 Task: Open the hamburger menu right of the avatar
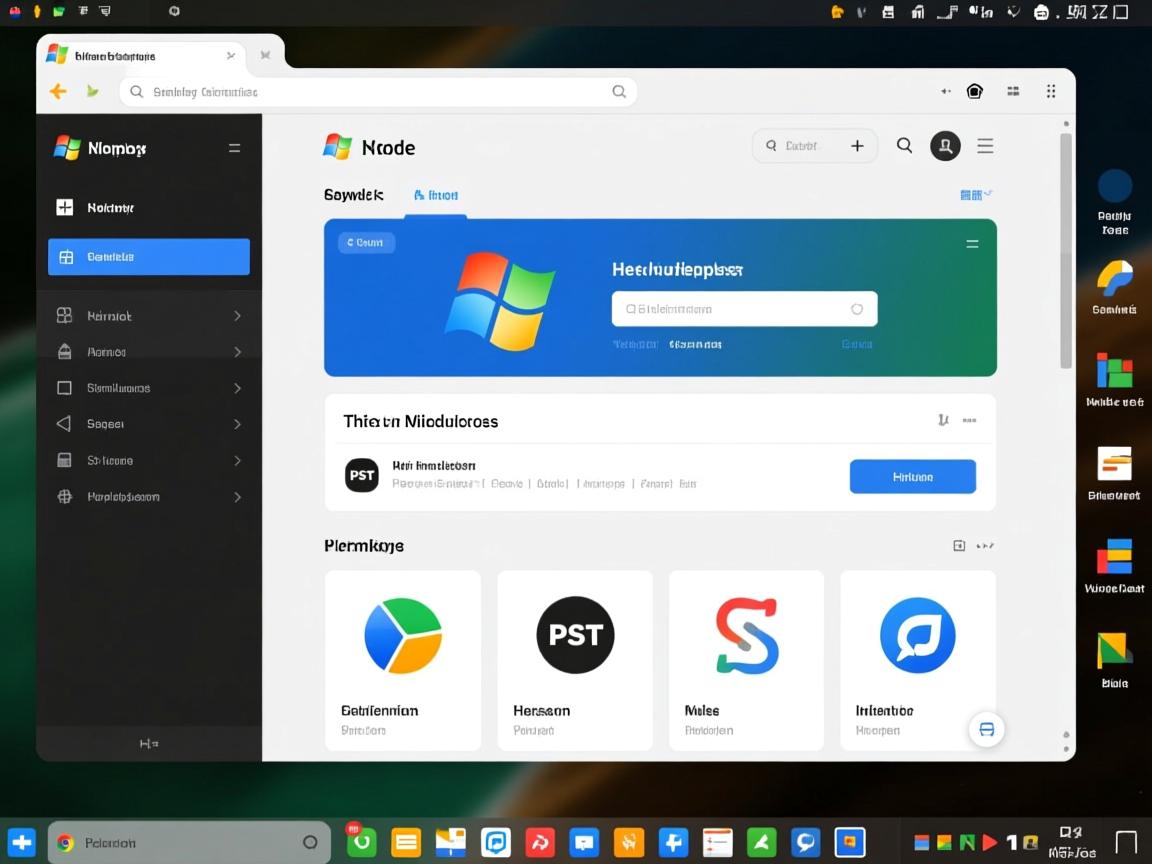pyautogui.click(x=985, y=146)
